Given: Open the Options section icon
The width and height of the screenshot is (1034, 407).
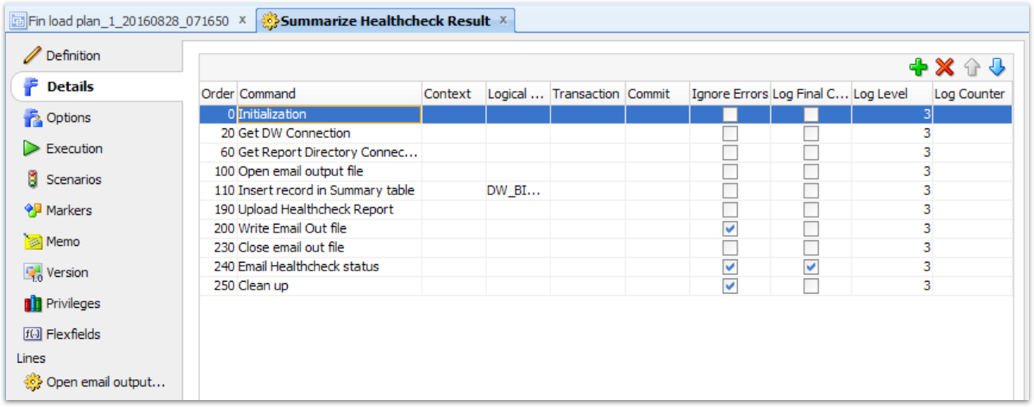Looking at the screenshot, I should [x=32, y=118].
